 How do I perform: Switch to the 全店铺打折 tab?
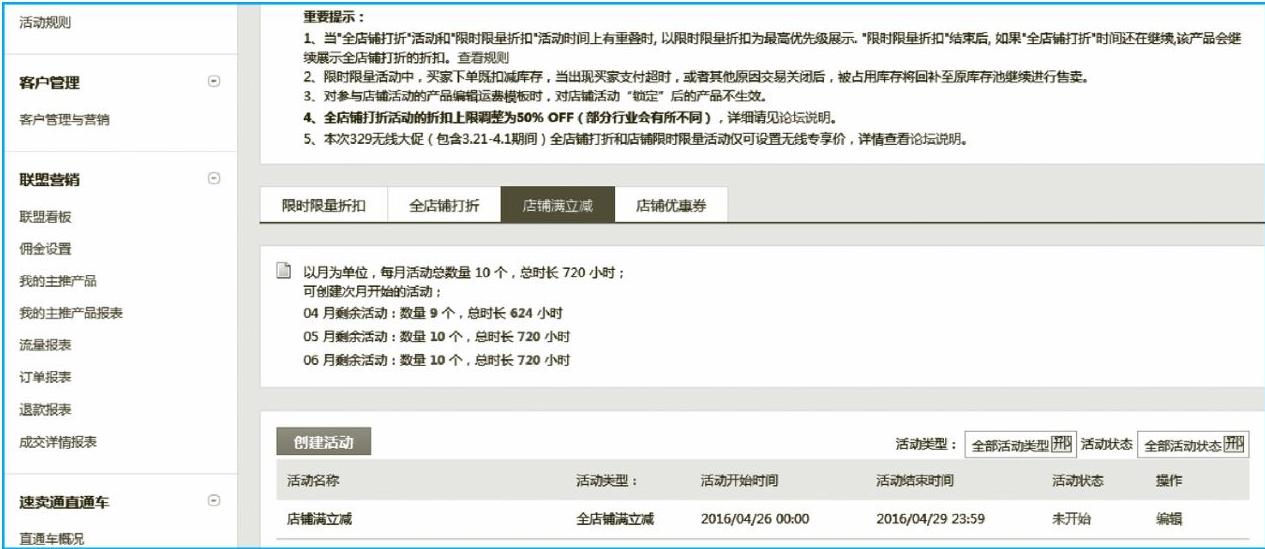(444, 206)
